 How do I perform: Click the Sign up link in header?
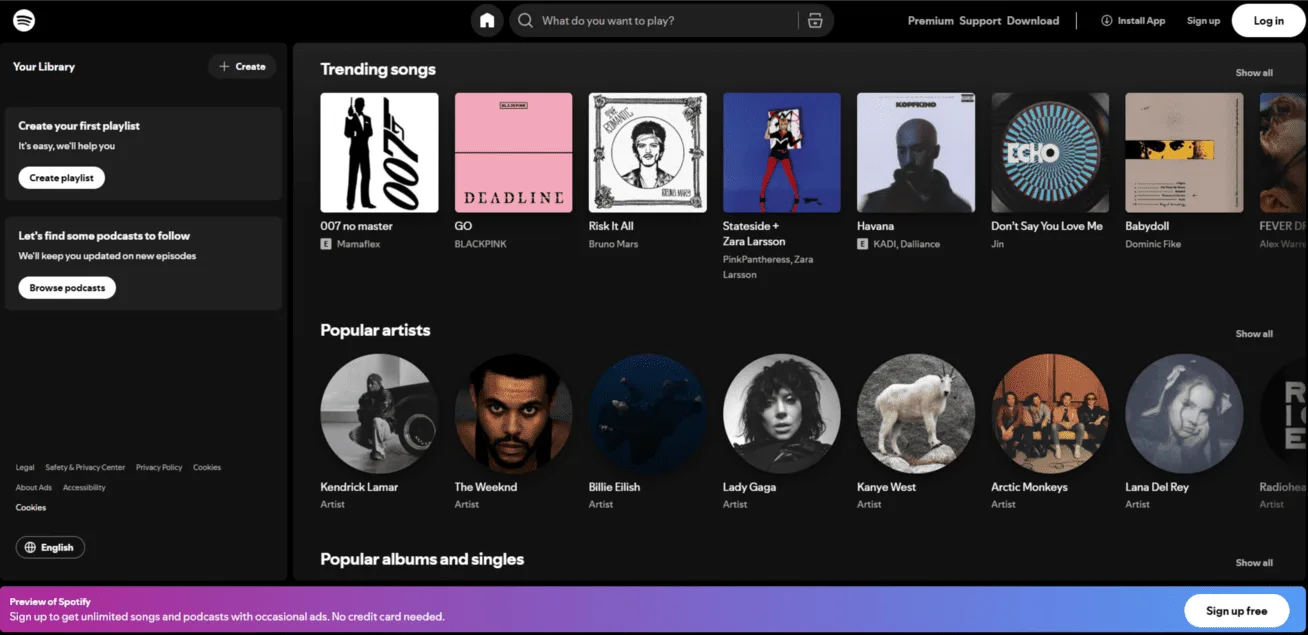coord(1203,20)
